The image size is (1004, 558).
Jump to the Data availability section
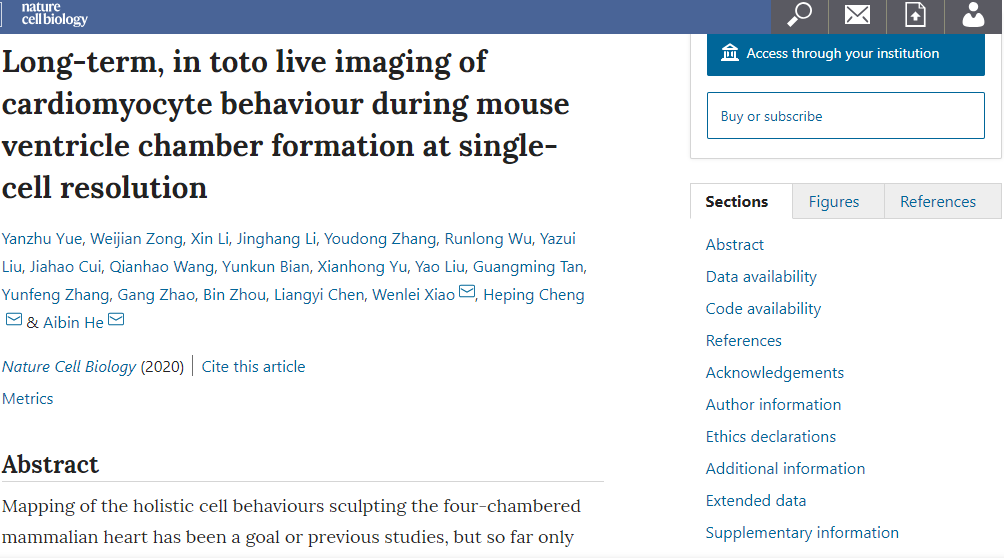click(761, 276)
